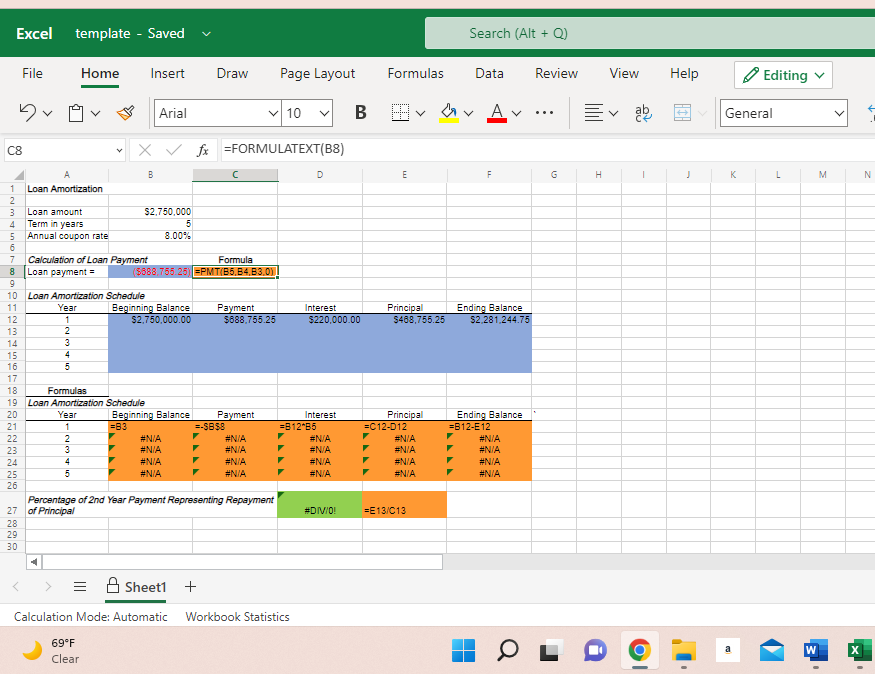
Task: Open the Borders dropdown arrow
Action: point(420,112)
